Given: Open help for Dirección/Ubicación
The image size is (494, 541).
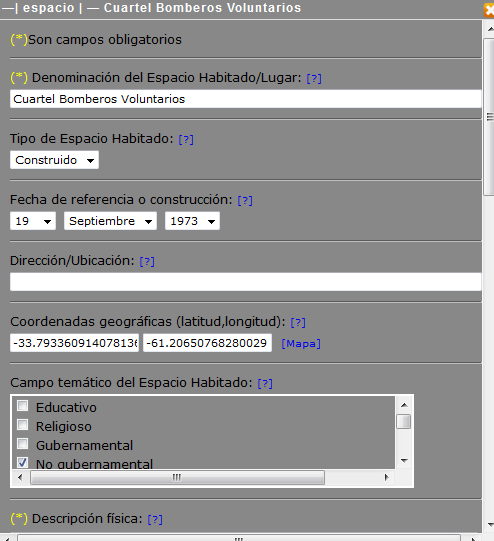Looking at the screenshot, I should point(147,262).
